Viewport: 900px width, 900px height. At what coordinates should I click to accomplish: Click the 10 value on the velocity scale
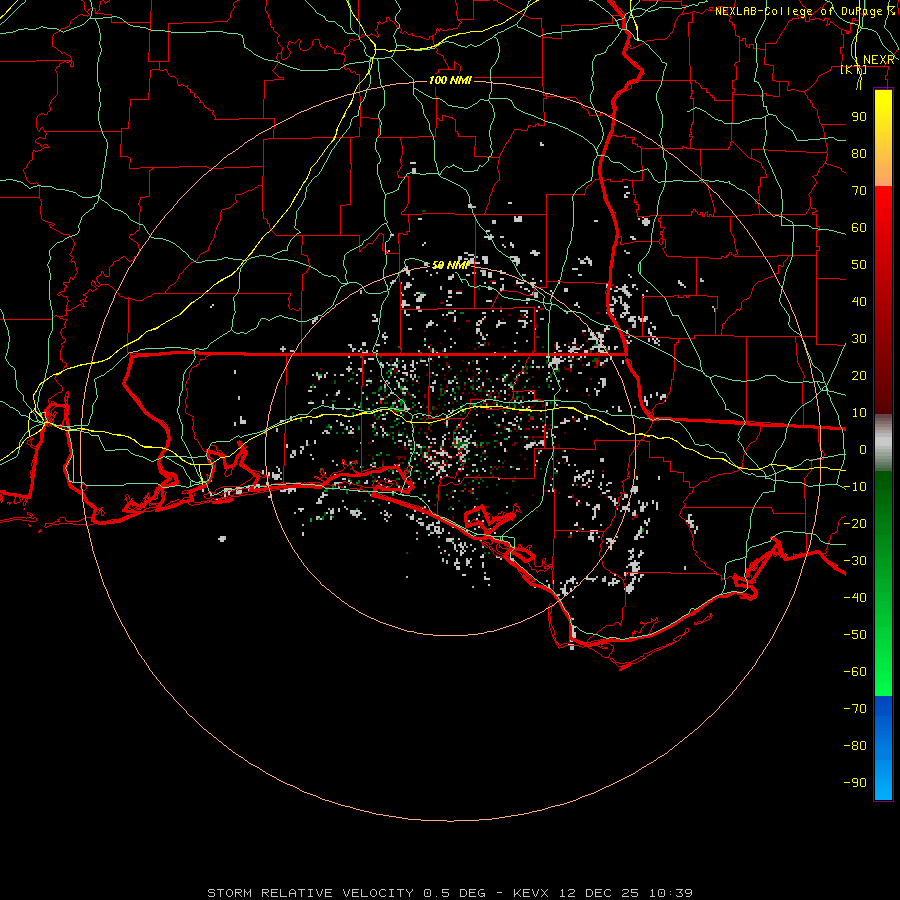[859, 413]
